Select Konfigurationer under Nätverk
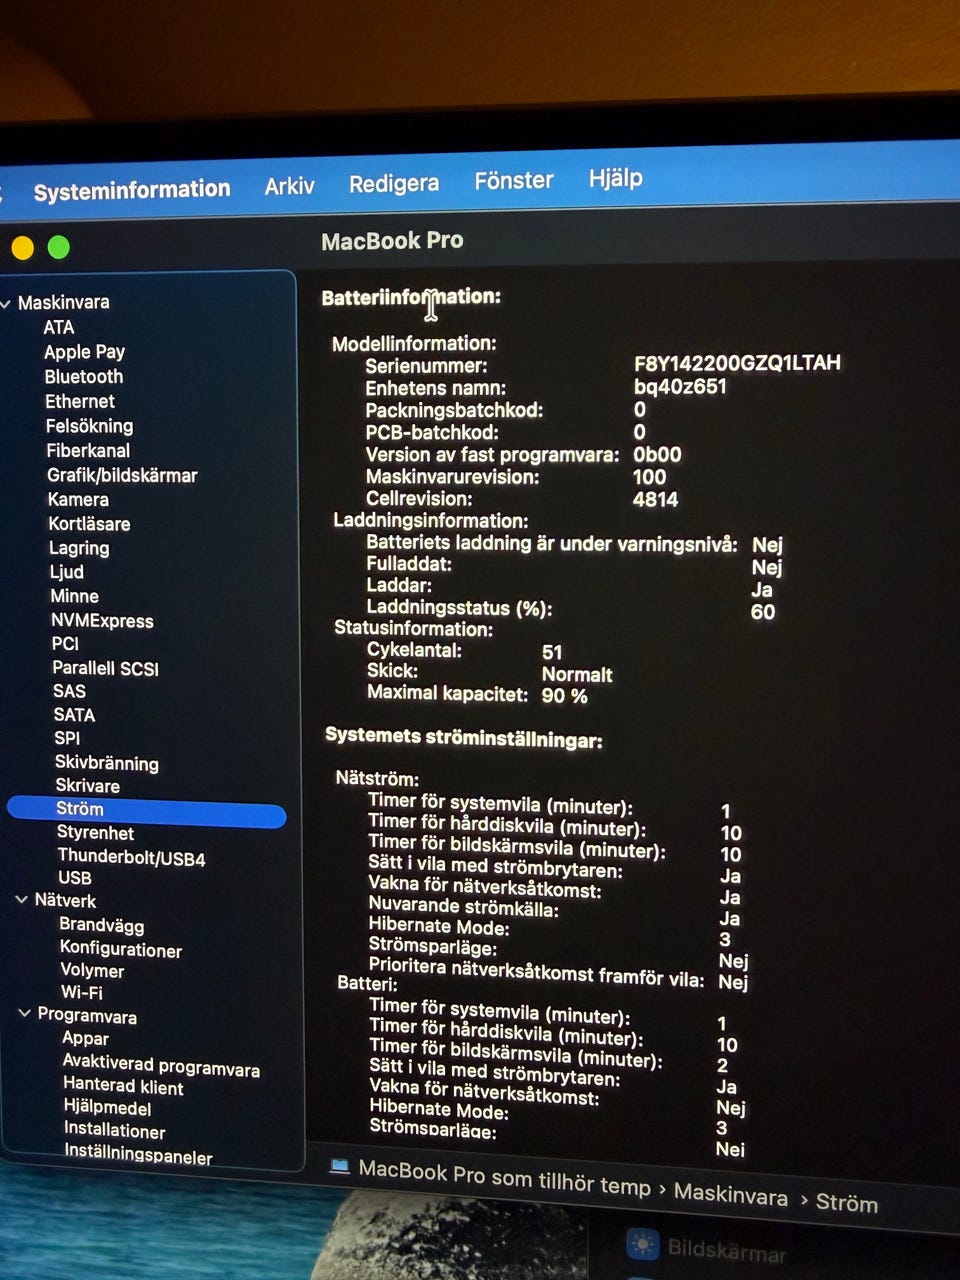 [121, 949]
